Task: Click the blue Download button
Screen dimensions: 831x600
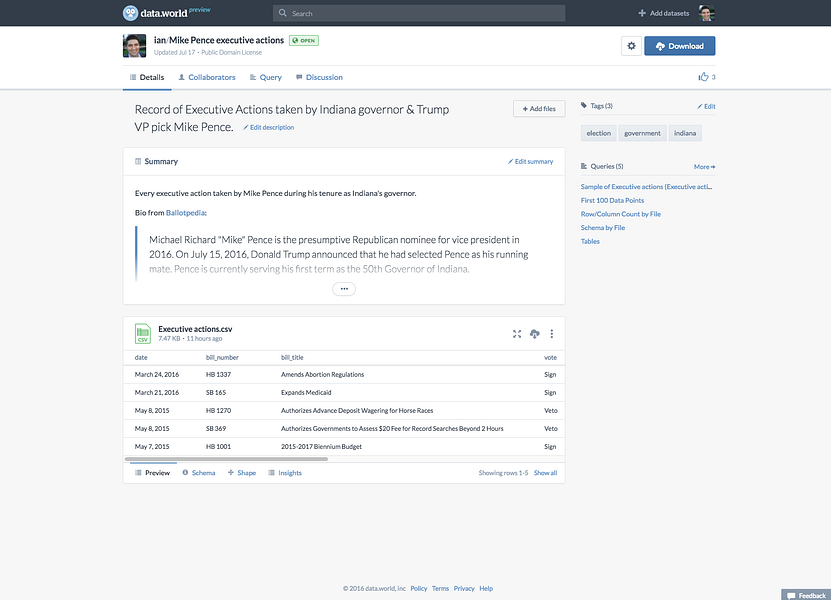Action: pyautogui.click(x=679, y=46)
